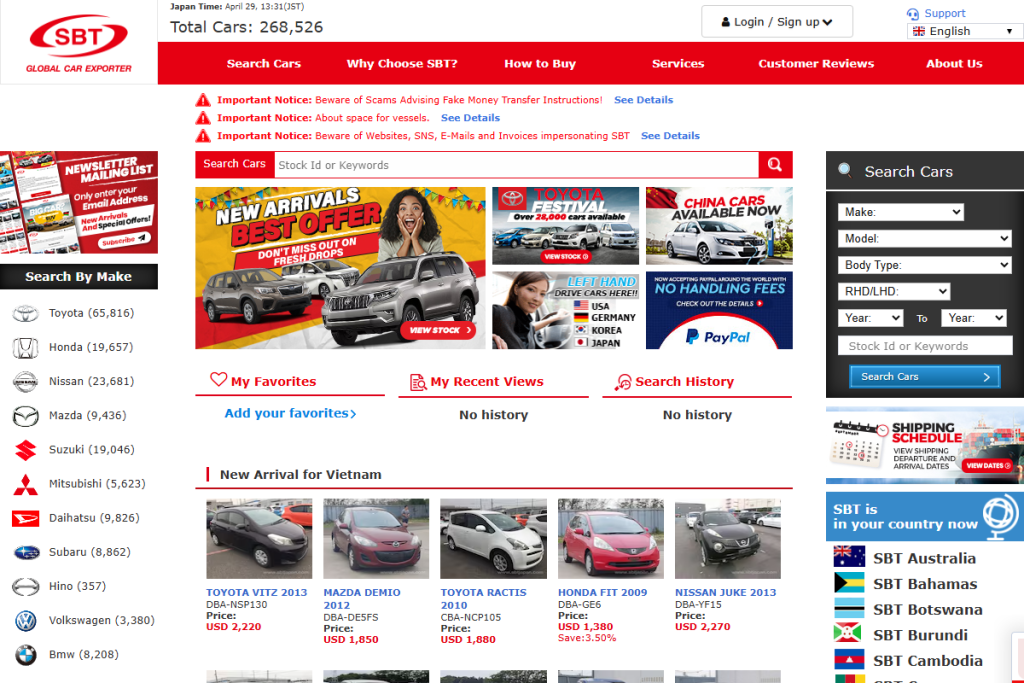Image resolution: width=1024 pixels, height=683 pixels.
Task: Expand the Login / Sign up menu
Action: [x=777, y=22]
